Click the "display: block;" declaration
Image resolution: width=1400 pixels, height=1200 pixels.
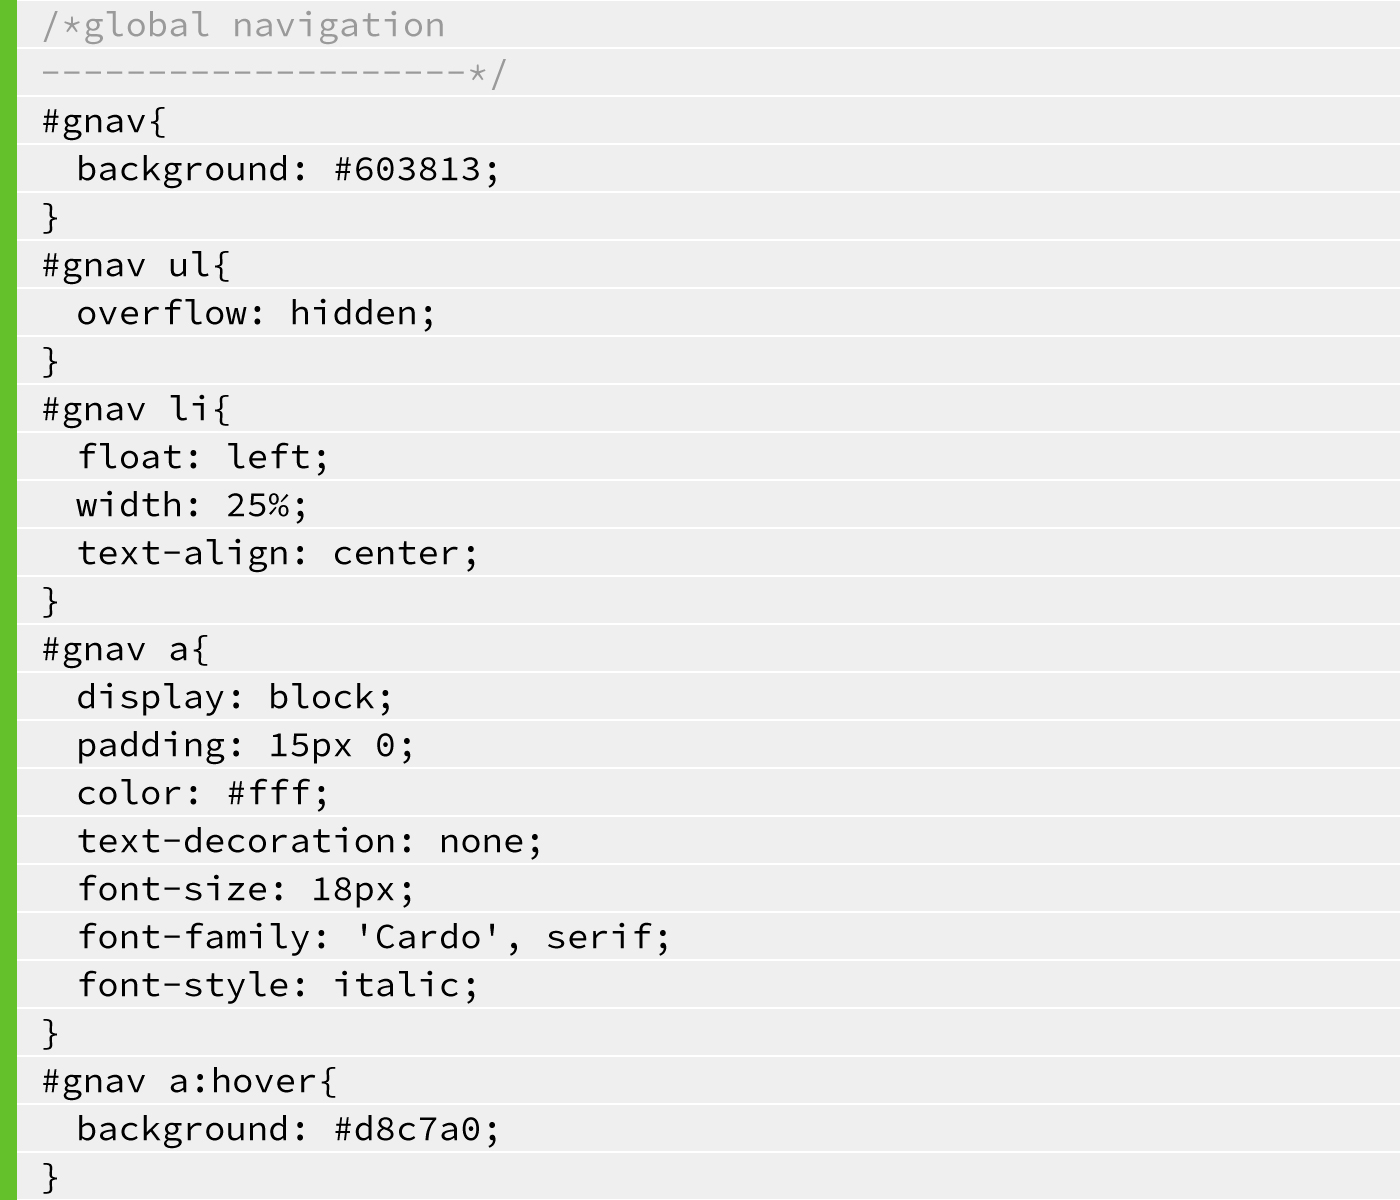[235, 697]
